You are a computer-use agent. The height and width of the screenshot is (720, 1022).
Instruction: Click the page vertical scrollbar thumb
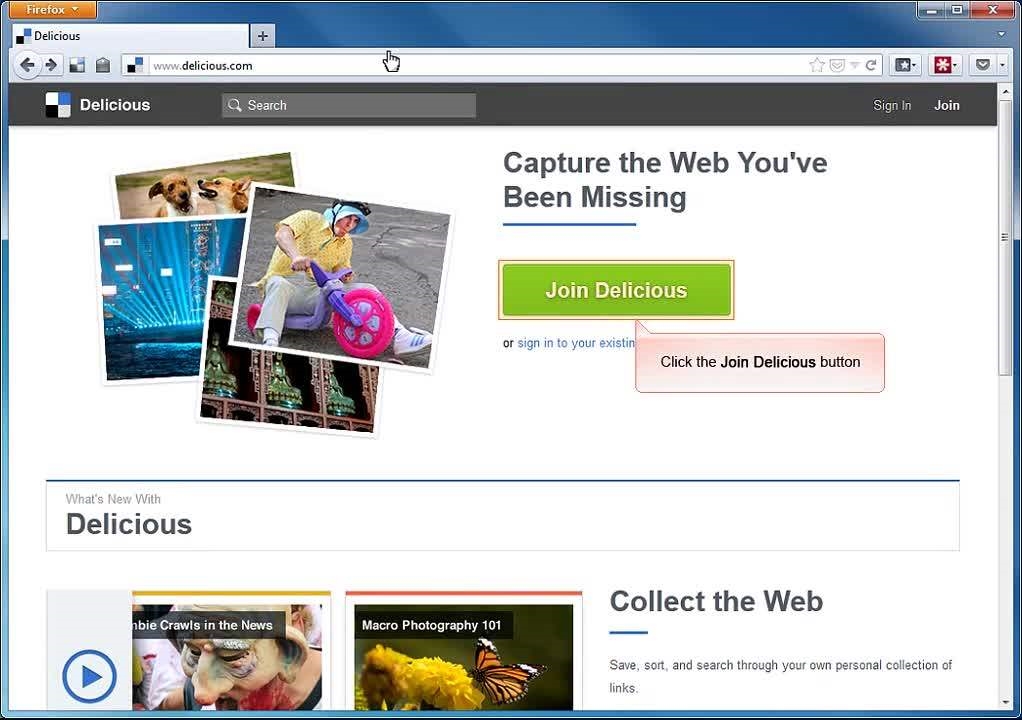click(x=1004, y=238)
